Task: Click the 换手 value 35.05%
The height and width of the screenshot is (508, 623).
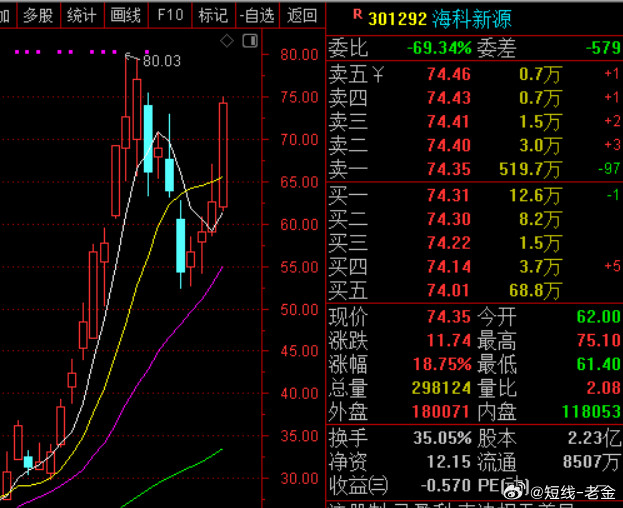Action: 442,438
